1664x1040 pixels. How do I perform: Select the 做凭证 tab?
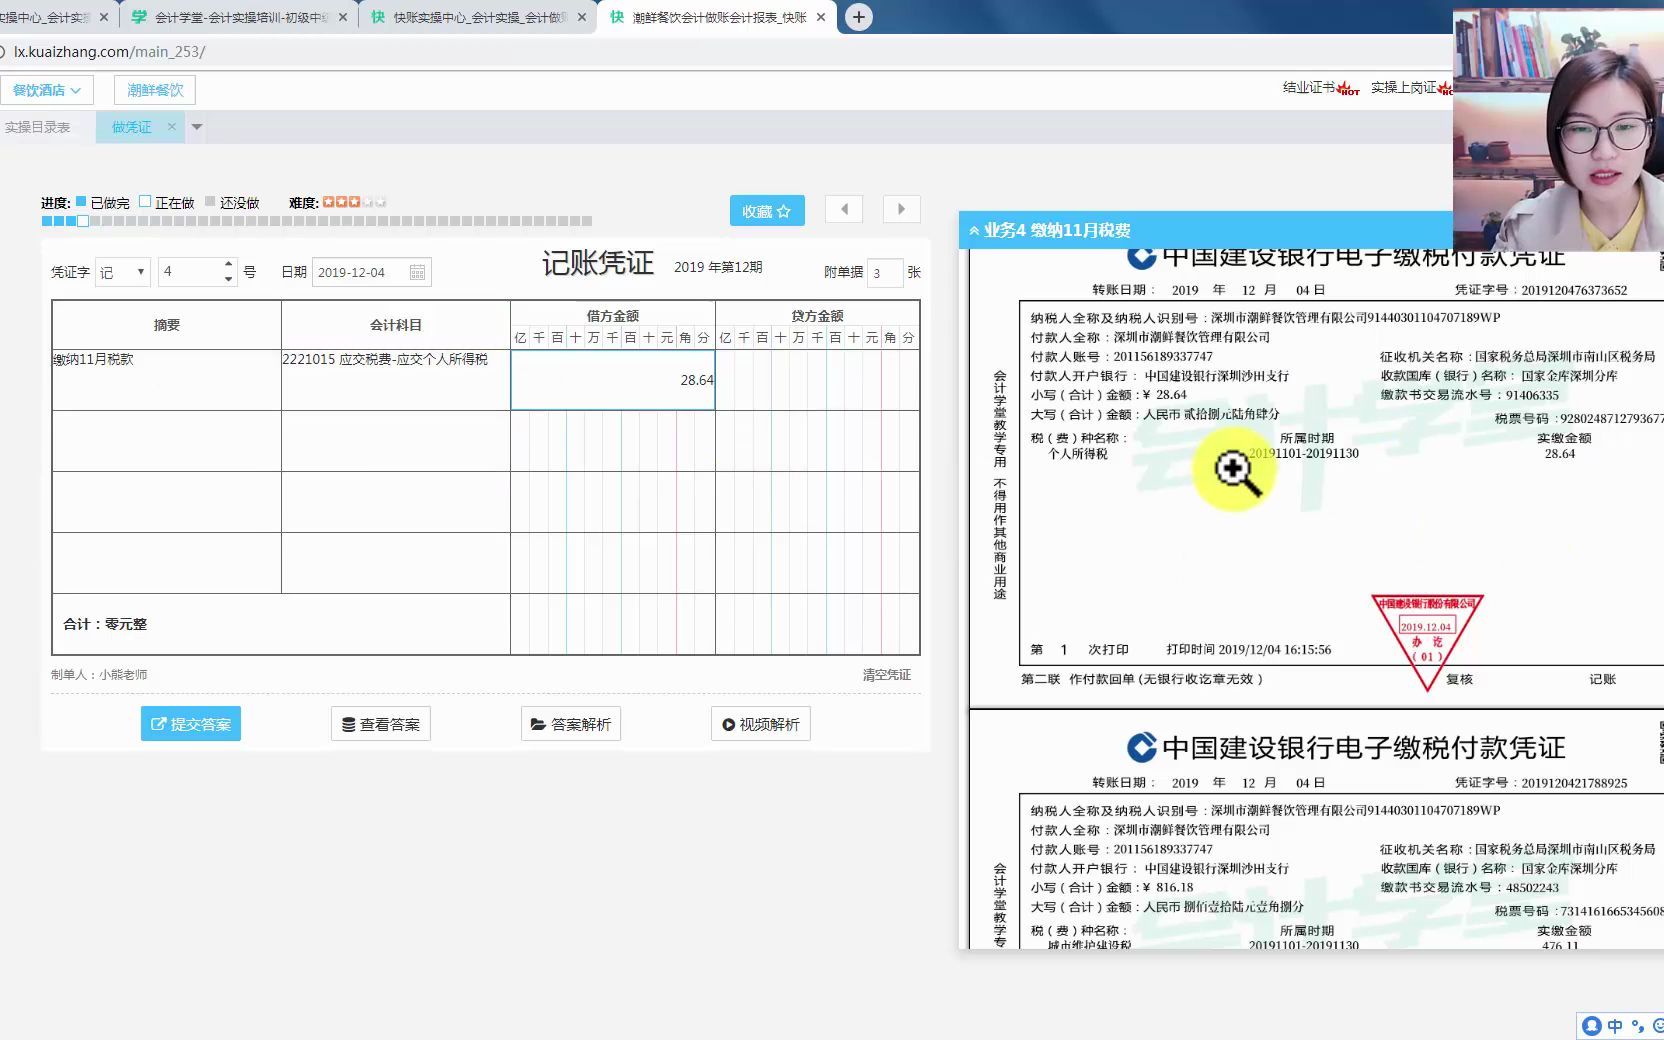[x=132, y=127]
